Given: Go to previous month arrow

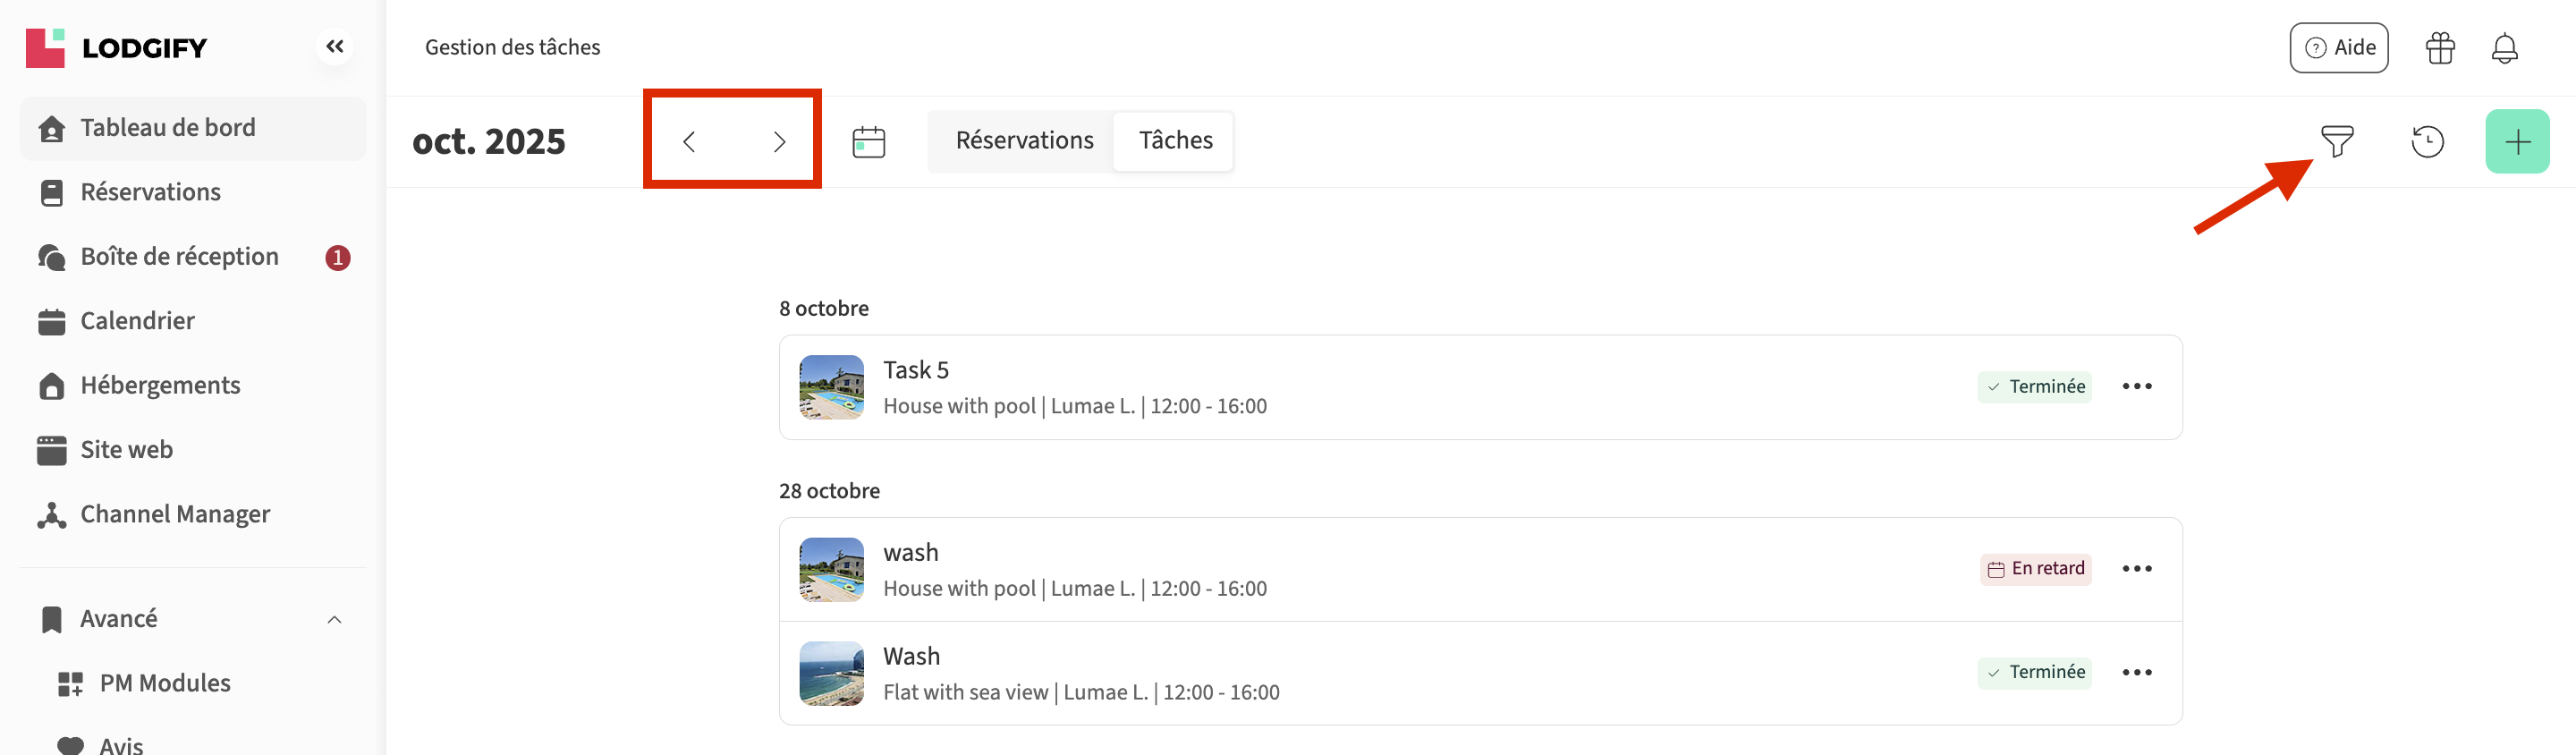Looking at the screenshot, I should (x=689, y=141).
